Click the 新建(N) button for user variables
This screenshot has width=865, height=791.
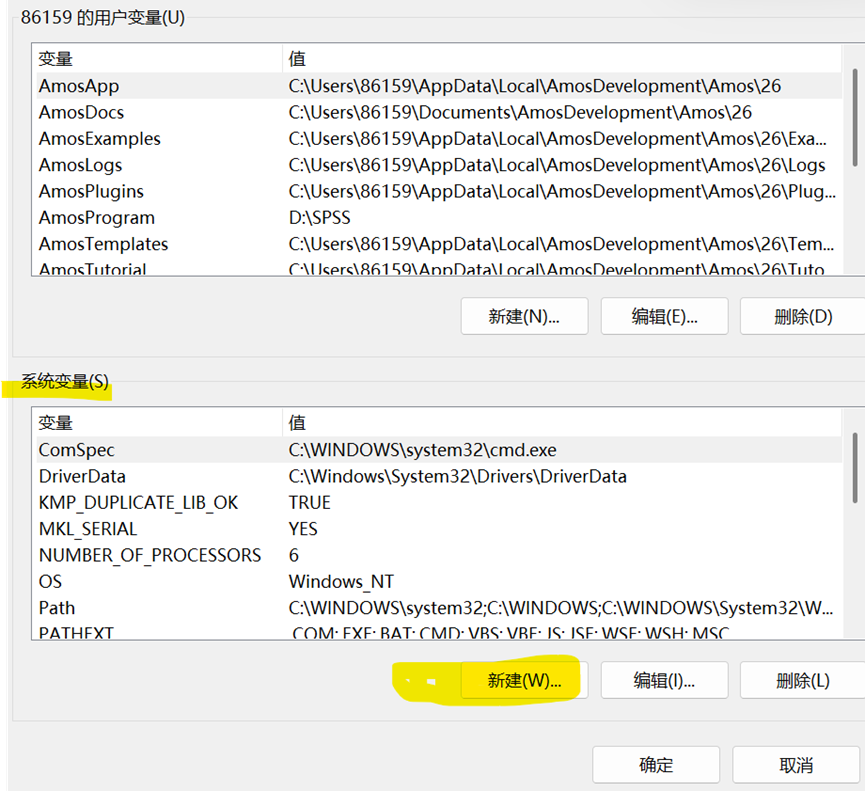point(523,316)
